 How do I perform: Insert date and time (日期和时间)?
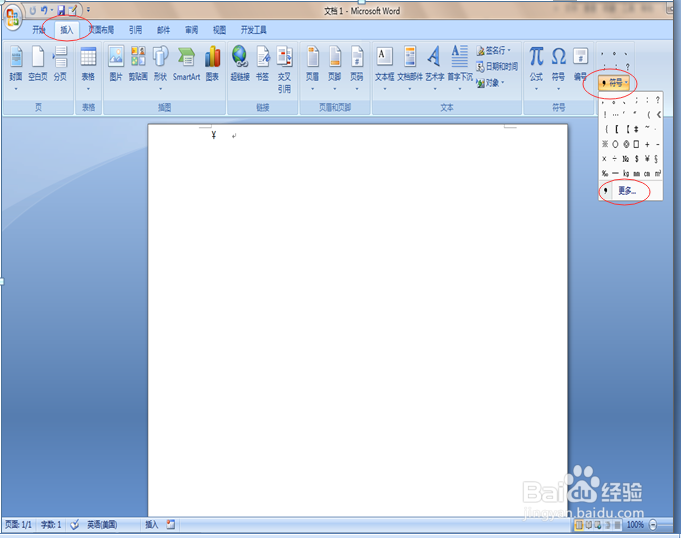[497, 66]
